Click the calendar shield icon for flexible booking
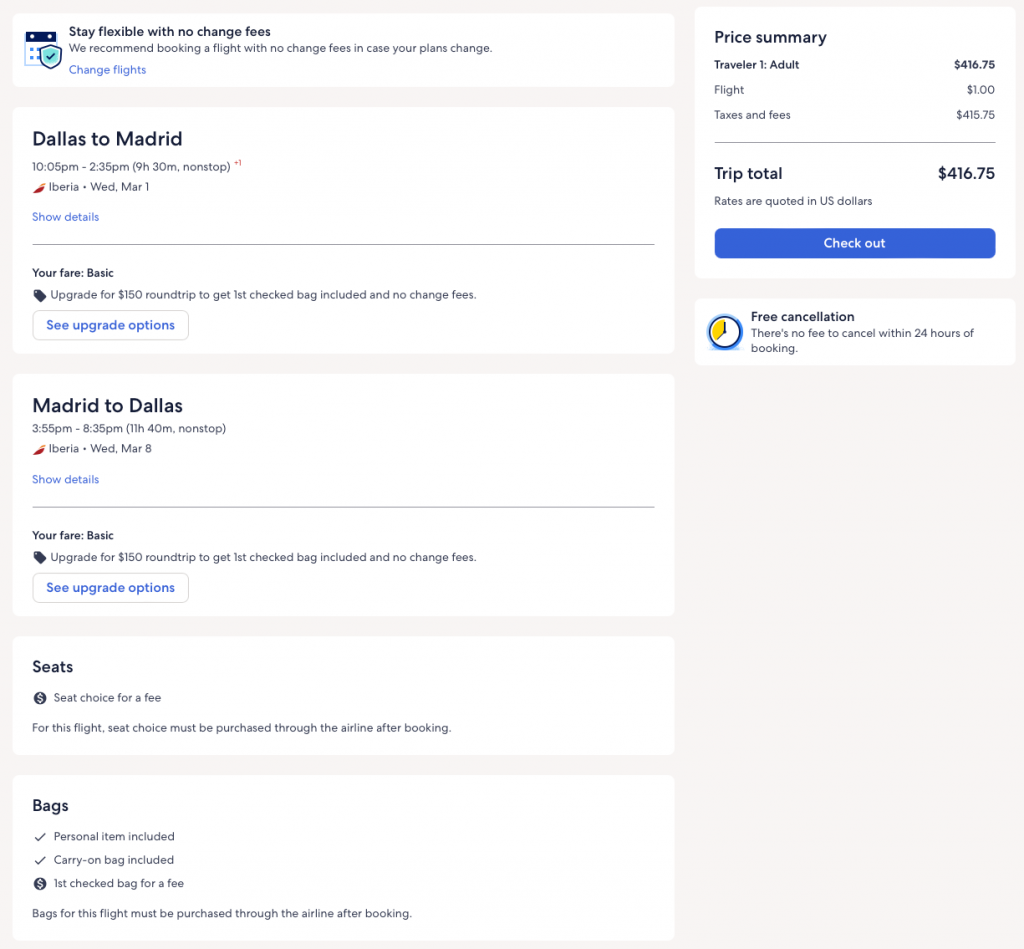The image size is (1024, 949). (x=42, y=49)
